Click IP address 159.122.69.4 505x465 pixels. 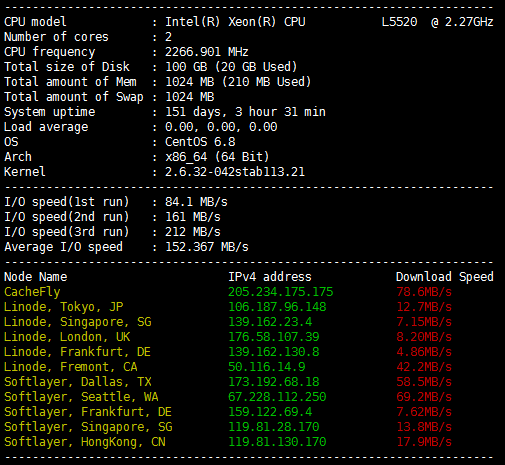(270, 412)
